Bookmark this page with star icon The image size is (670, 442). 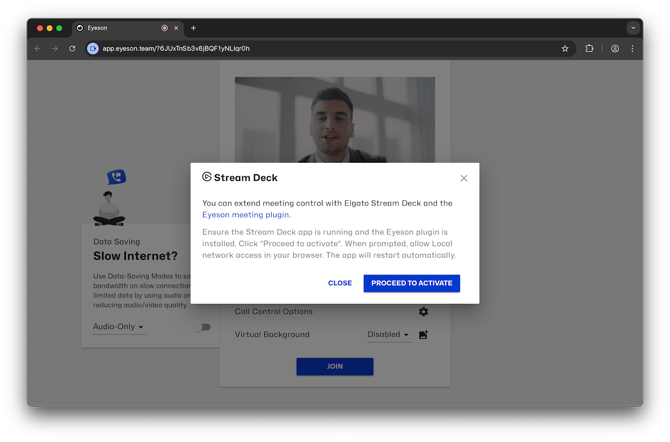(565, 48)
